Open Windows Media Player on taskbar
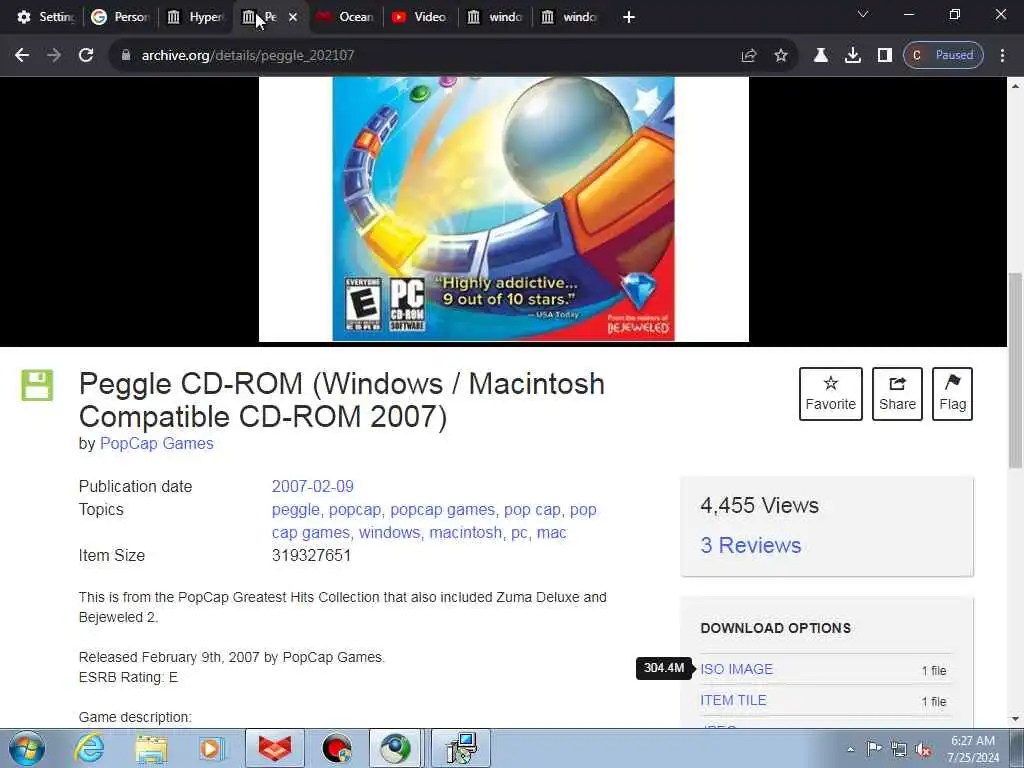Viewport: 1024px width, 768px height. tap(212, 748)
